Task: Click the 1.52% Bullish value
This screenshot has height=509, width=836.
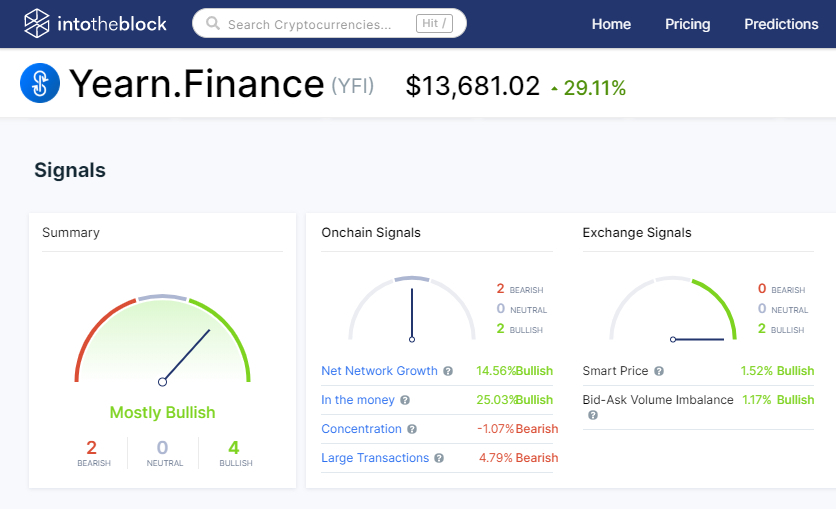Action: click(777, 370)
